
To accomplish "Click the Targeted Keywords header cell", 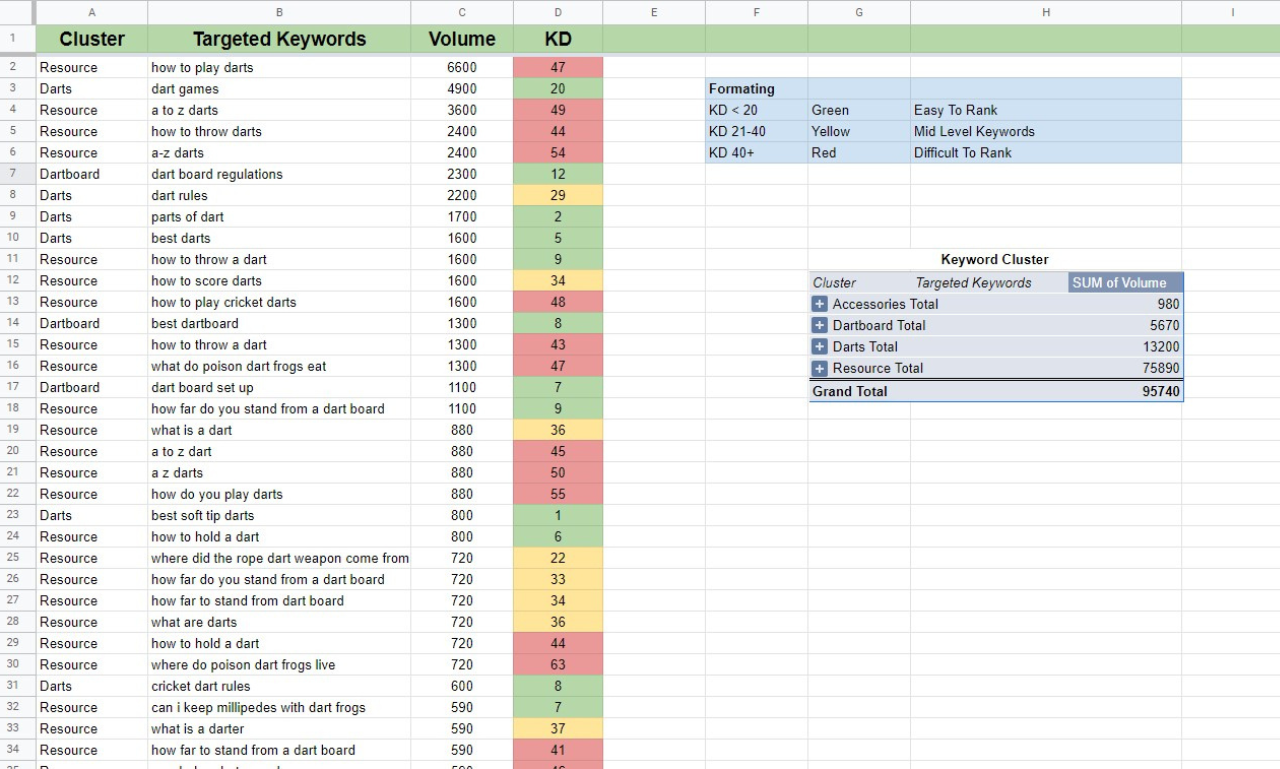I will (x=279, y=39).
